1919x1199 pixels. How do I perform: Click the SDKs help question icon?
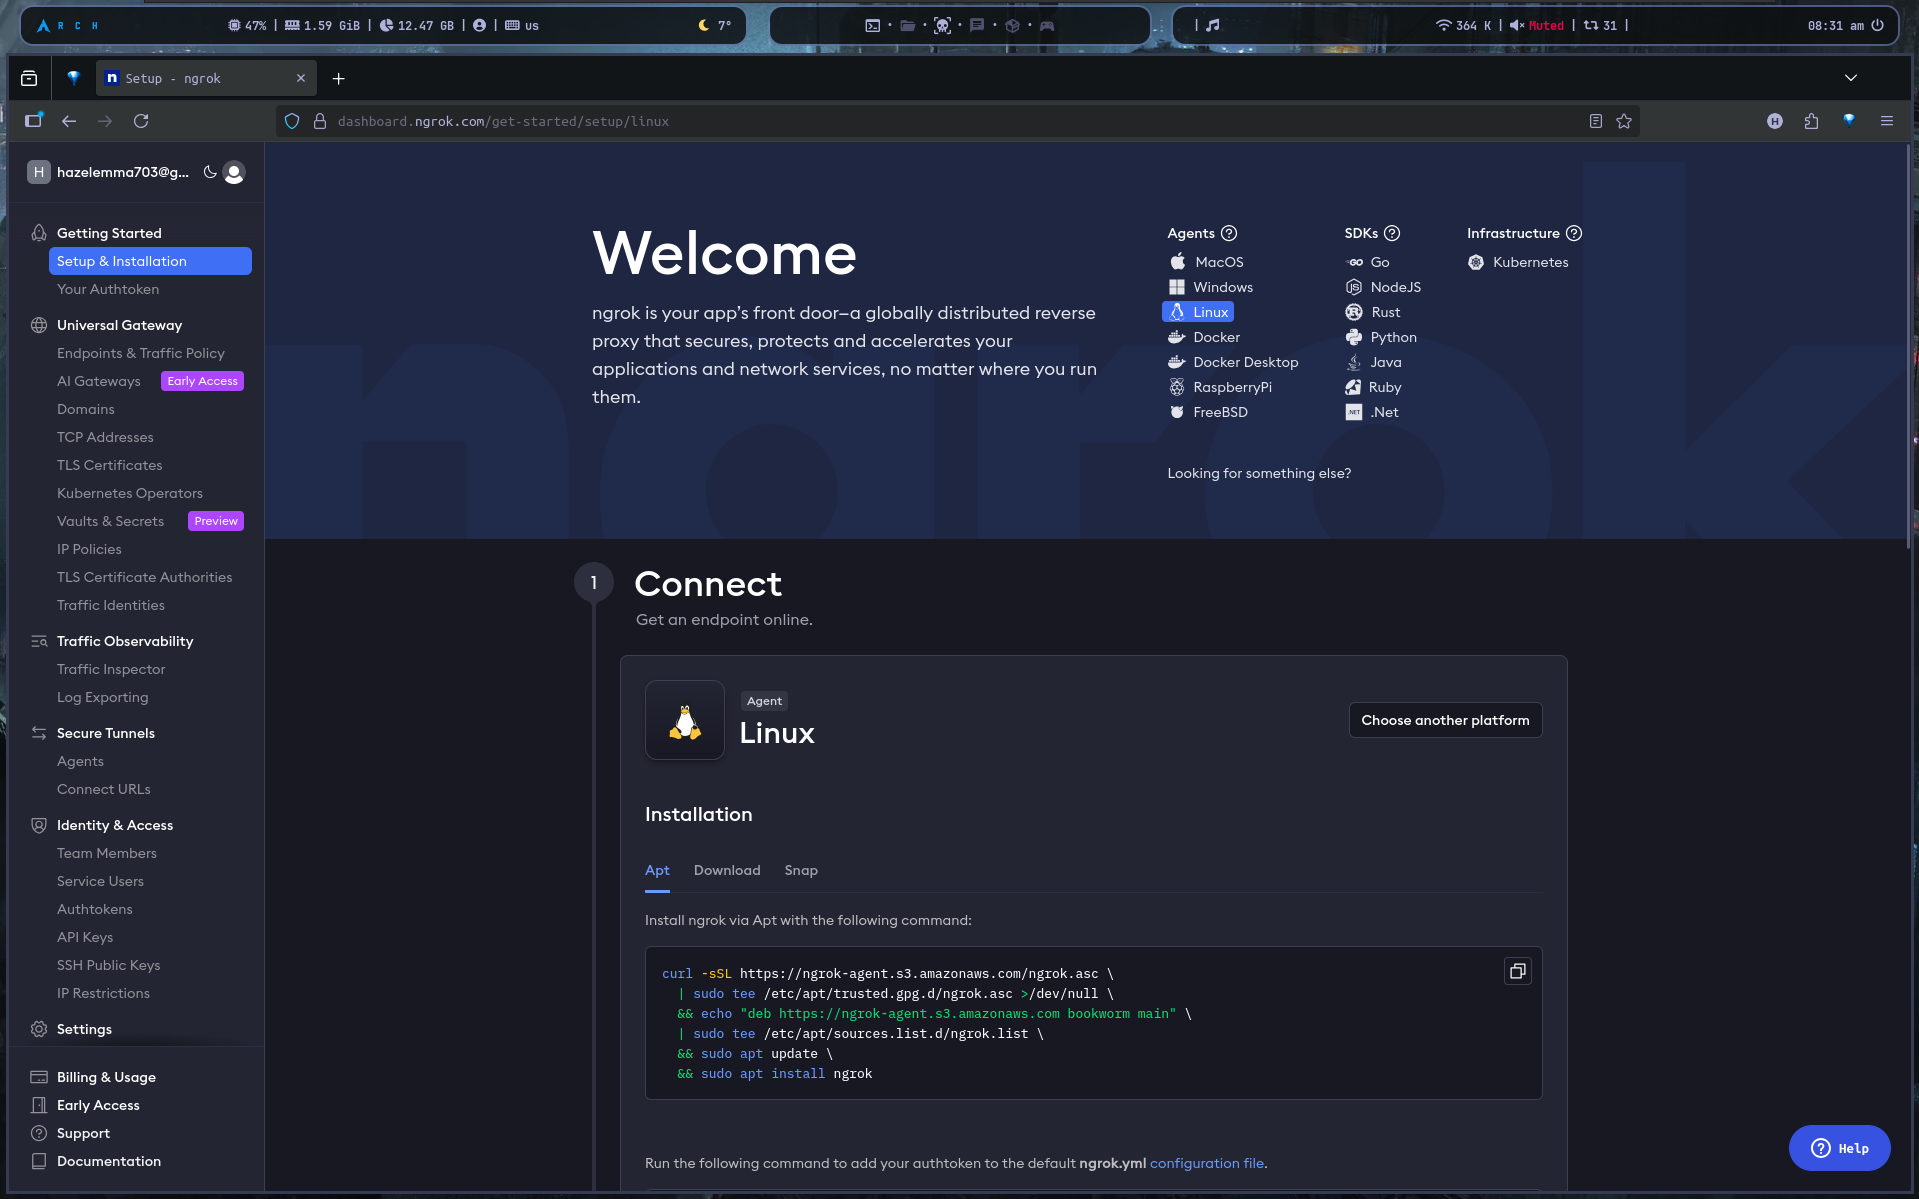(x=1392, y=233)
